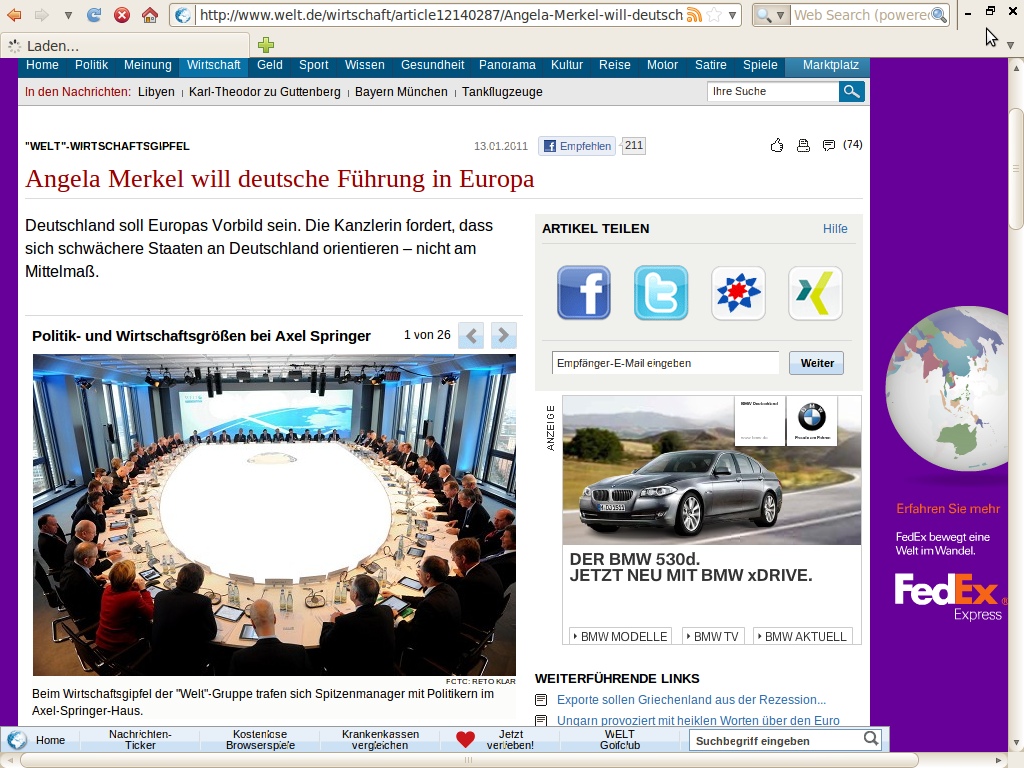Screen dimensions: 1024x768
Task: Share the article on Facebook icon
Action: [x=584, y=293]
